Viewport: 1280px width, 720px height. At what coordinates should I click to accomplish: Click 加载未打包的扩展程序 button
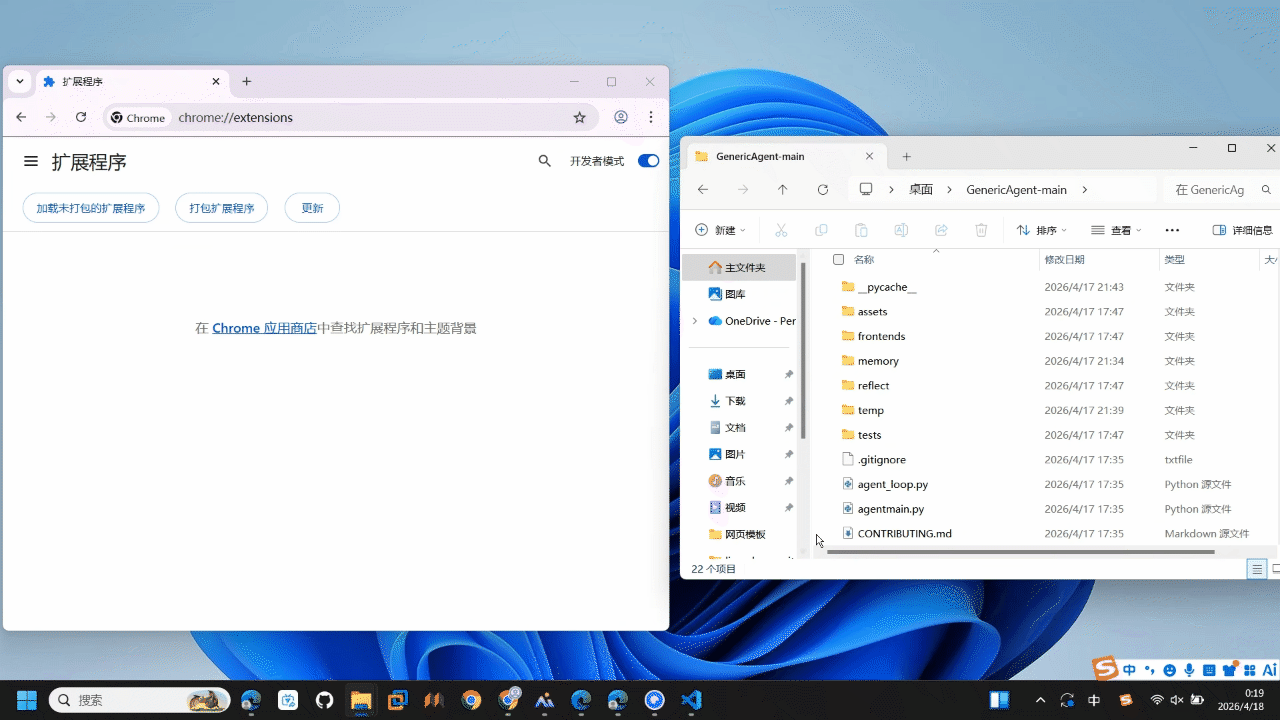[91, 208]
